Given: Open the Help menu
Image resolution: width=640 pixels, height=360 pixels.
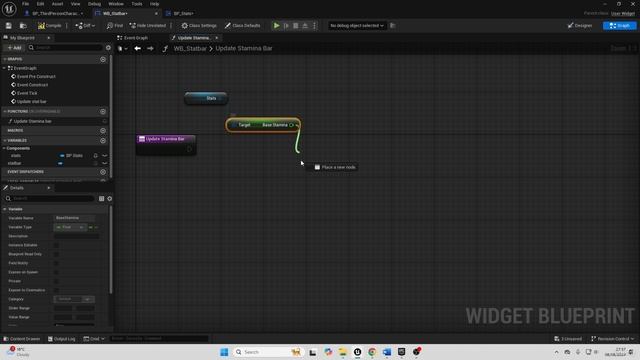Looking at the screenshot, I should (x=154, y=4).
